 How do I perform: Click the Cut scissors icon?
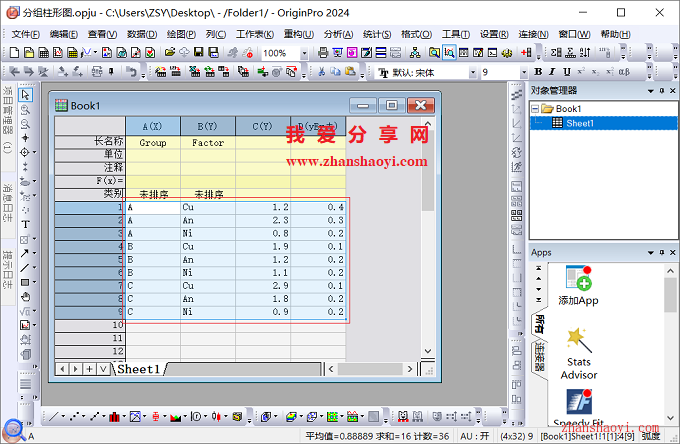pyautogui.click(x=321, y=72)
